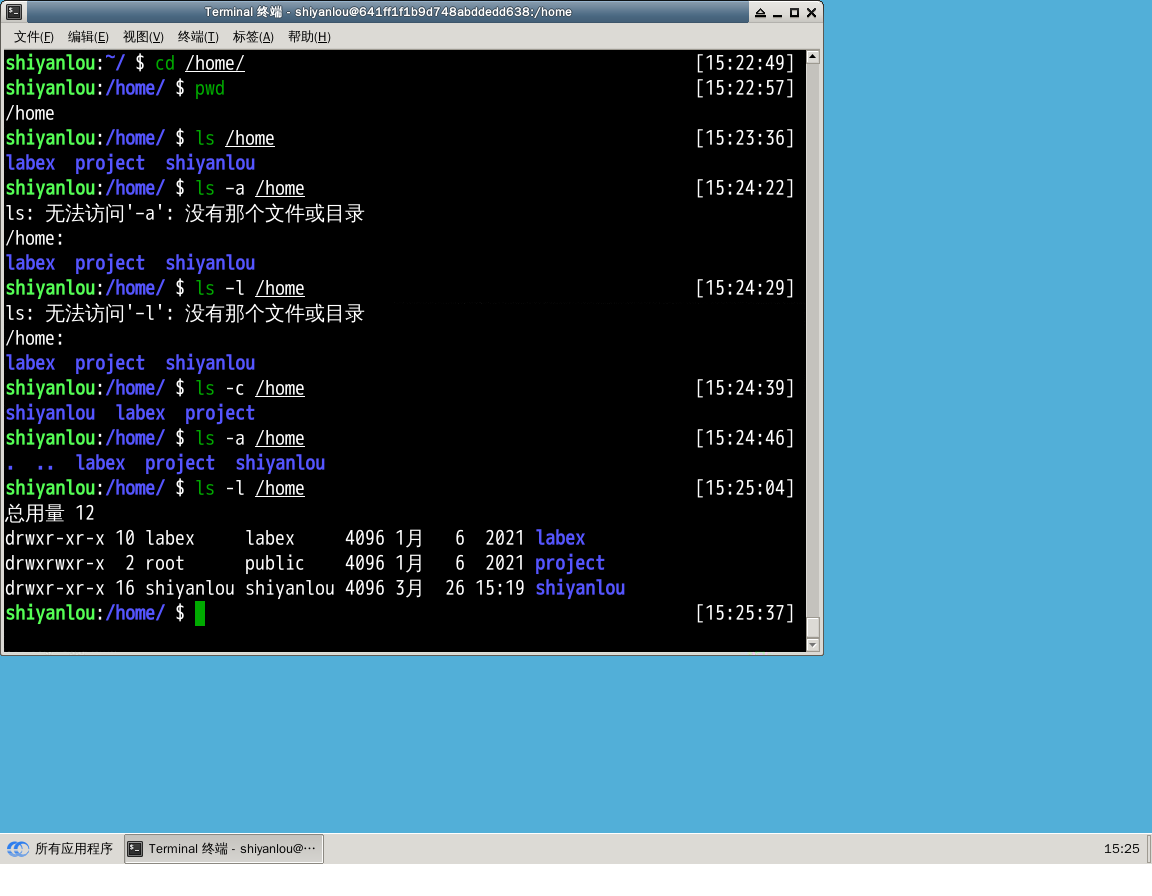
Task: Click the green cursor at the prompt
Action: point(200,613)
